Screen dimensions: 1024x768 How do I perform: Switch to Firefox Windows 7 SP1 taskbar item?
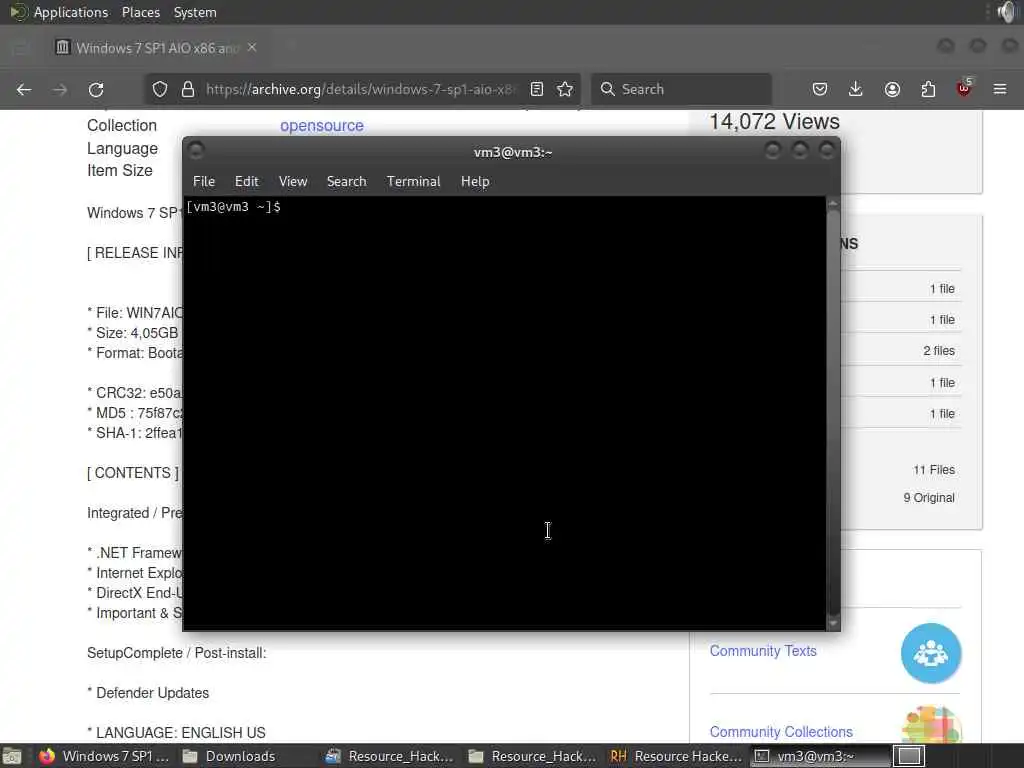(x=103, y=756)
